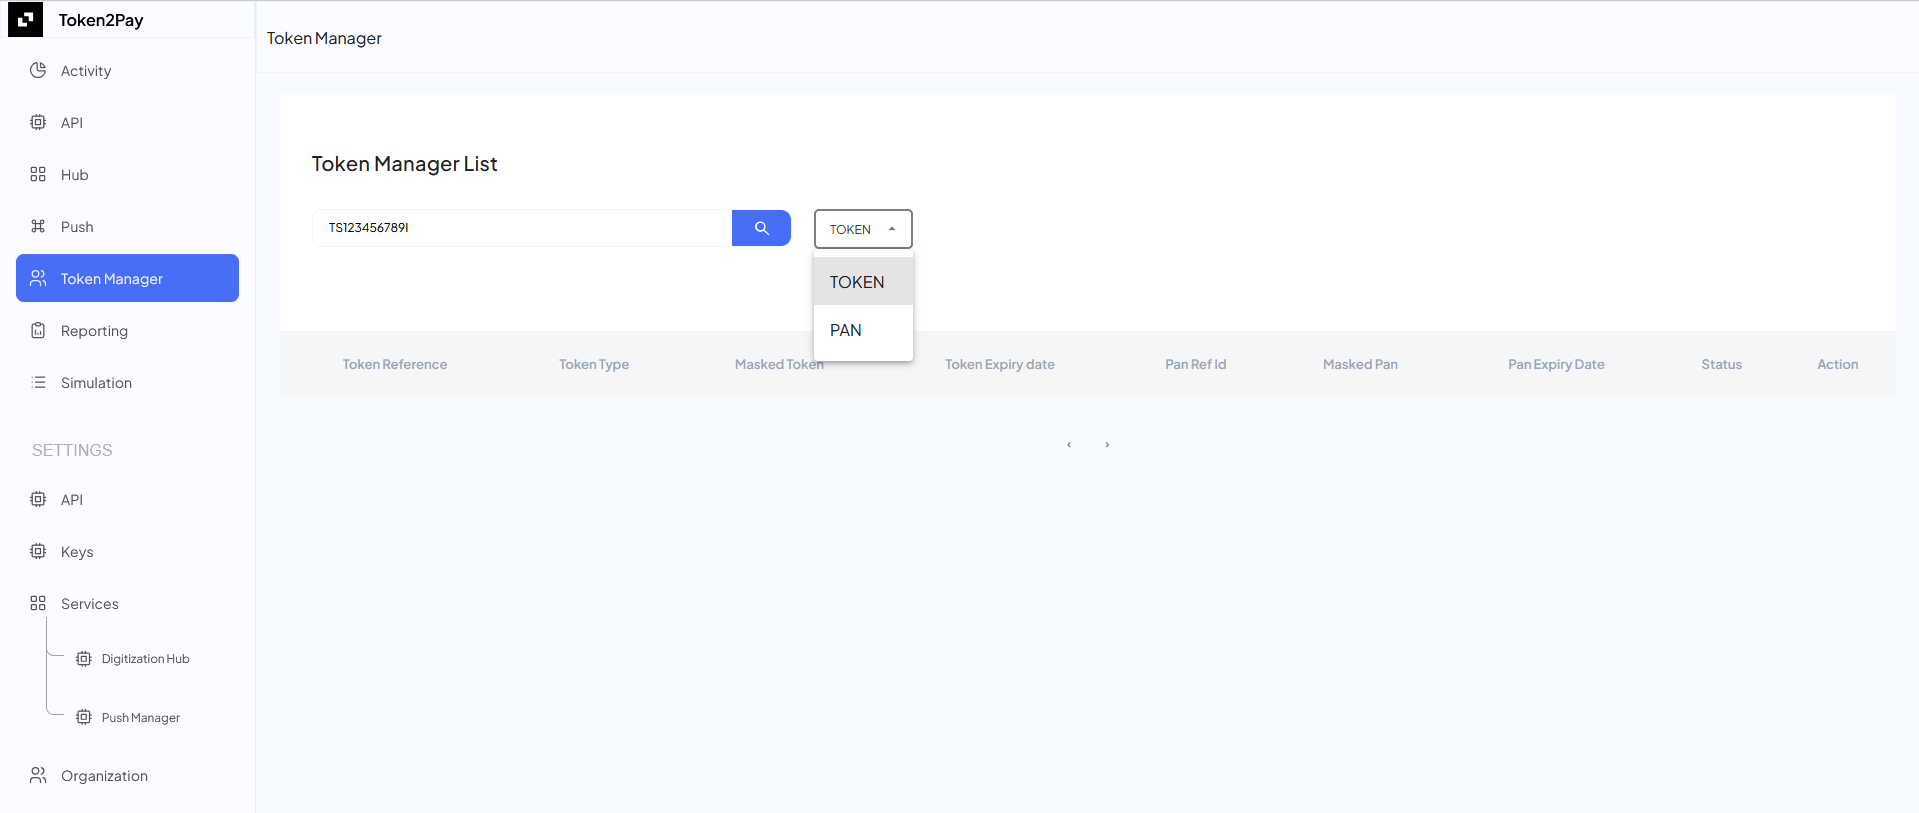Click the Services grid icon
The width and height of the screenshot is (1919, 813).
click(x=38, y=603)
